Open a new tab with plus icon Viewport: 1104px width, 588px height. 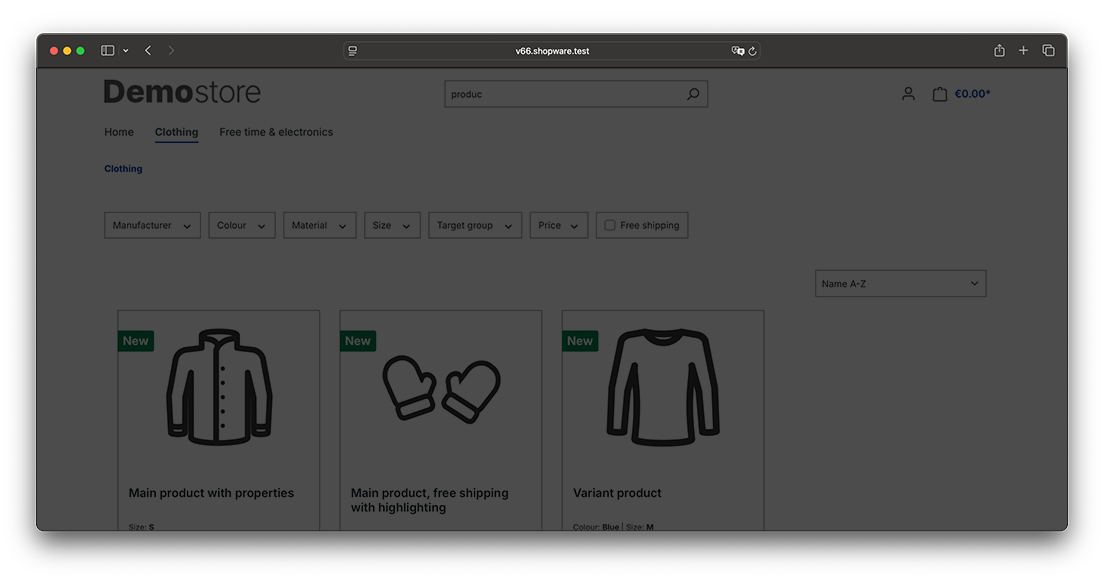pos(1023,51)
